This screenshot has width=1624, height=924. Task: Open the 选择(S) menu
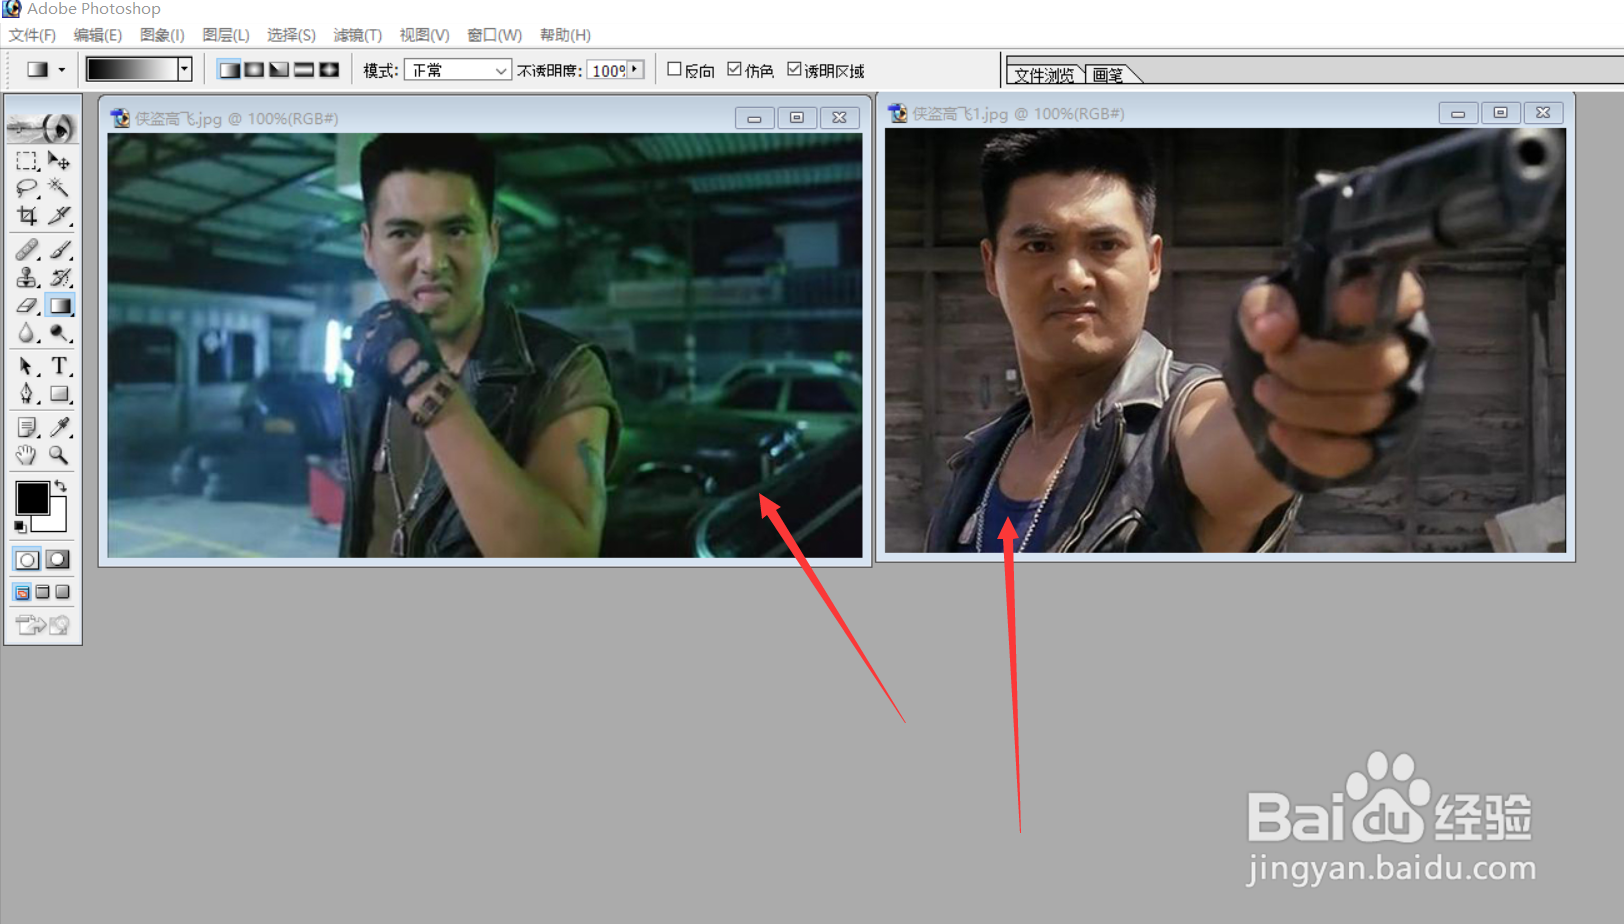point(291,35)
